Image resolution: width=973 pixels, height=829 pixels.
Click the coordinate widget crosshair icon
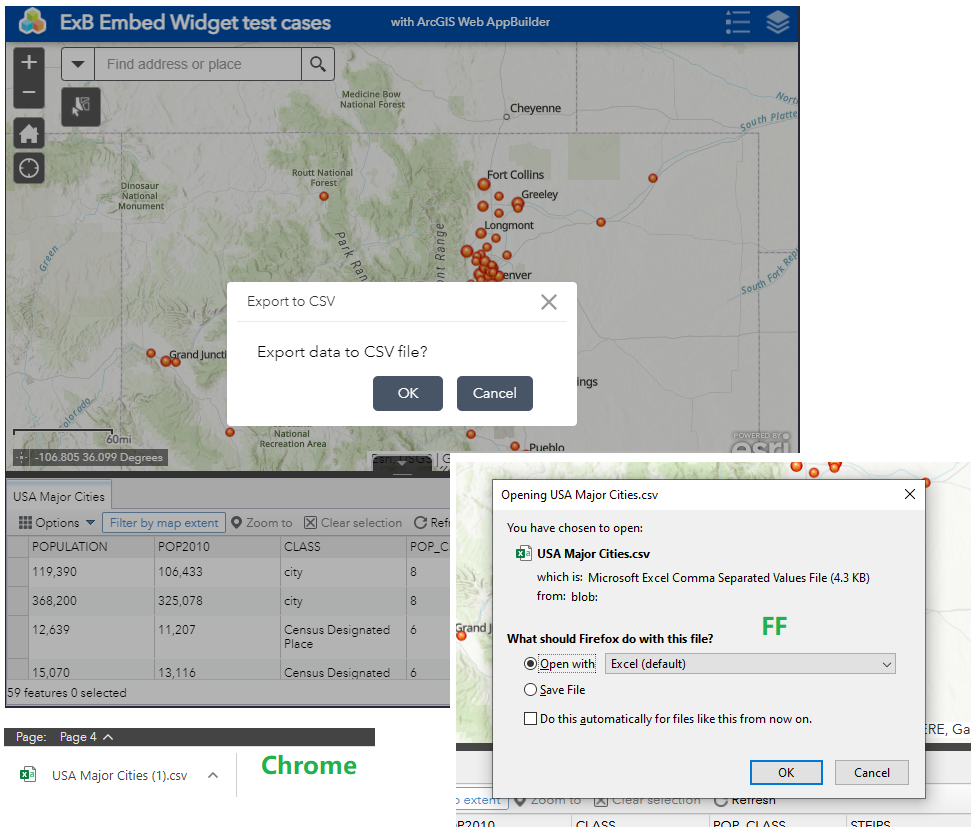click(21, 457)
